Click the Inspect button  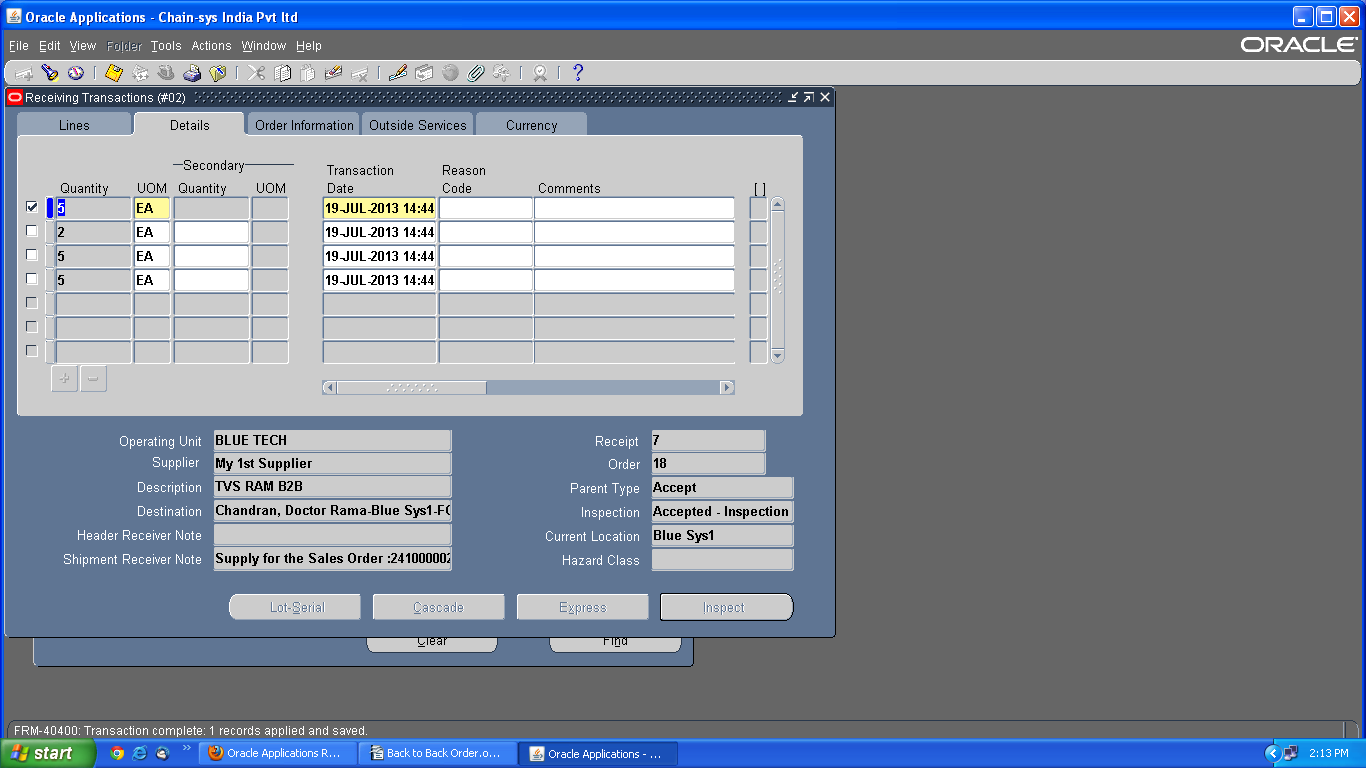[x=726, y=607]
